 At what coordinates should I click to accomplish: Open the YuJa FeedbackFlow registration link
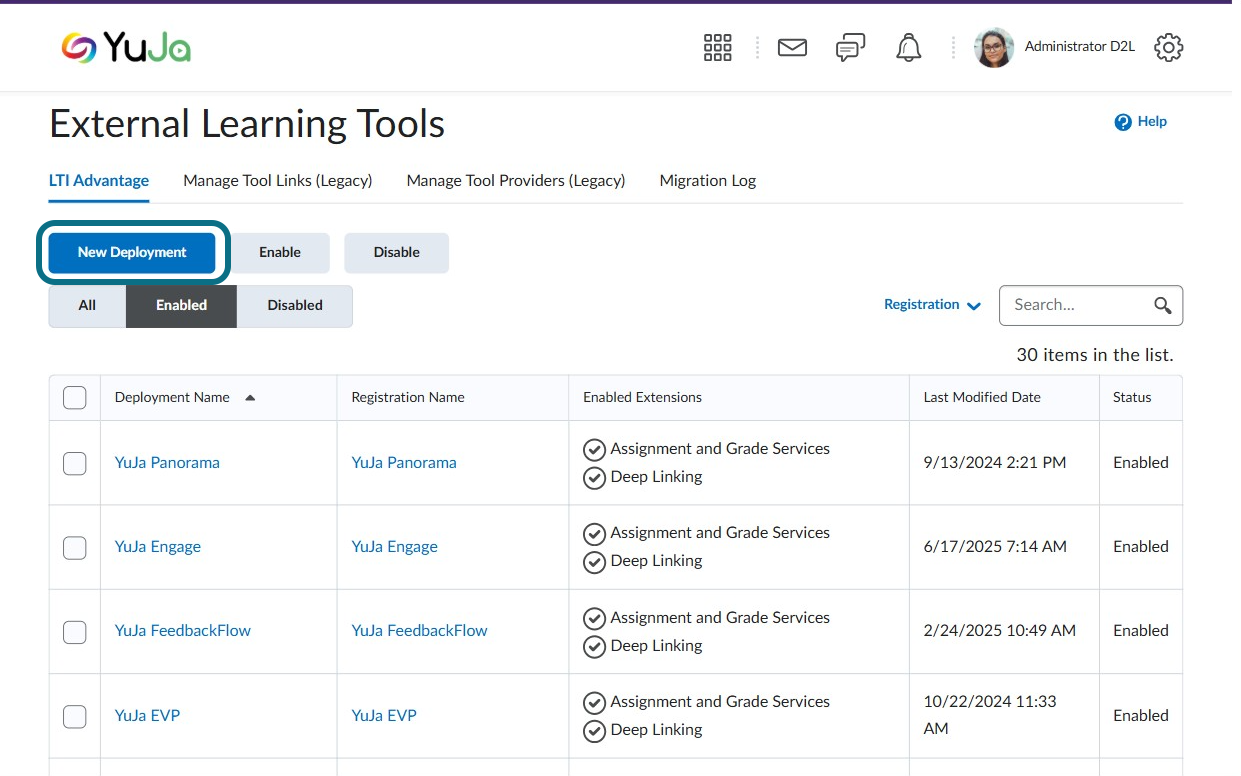tap(420, 631)
